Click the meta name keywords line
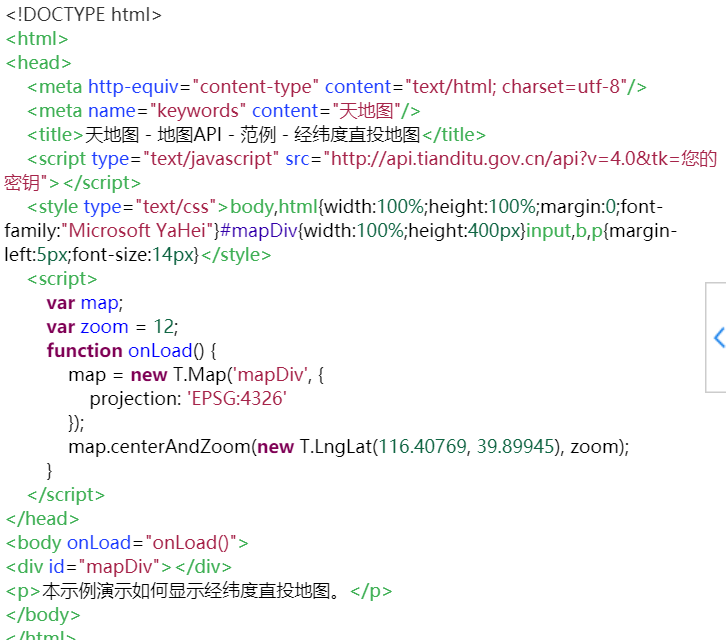This screenshot has height=640, width=726. (x=224, y=111)
